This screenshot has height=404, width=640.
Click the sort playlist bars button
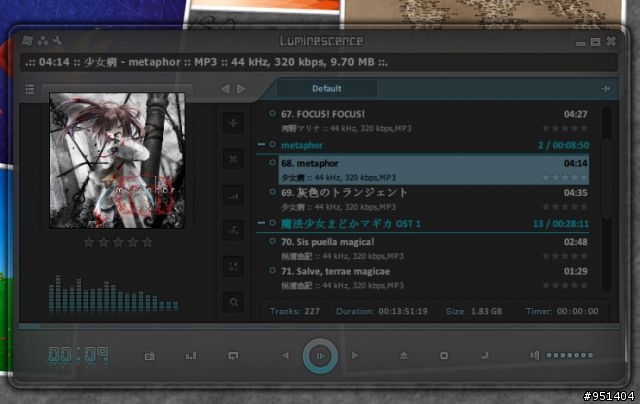(233, 195)
